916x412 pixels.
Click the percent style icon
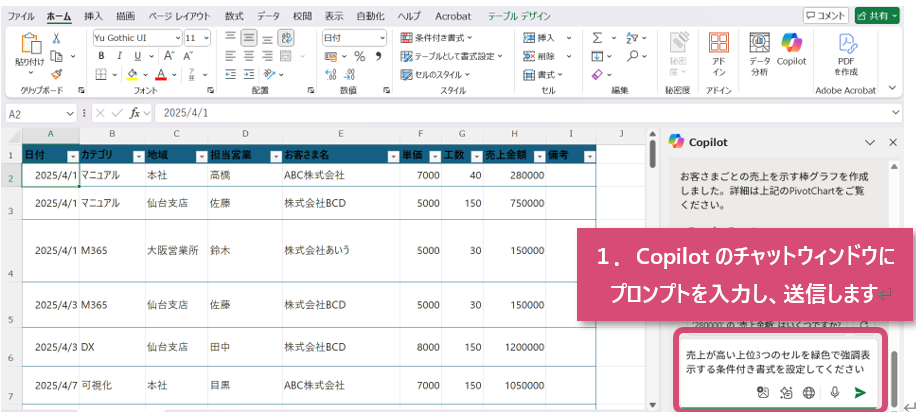[x=360, y=57]
